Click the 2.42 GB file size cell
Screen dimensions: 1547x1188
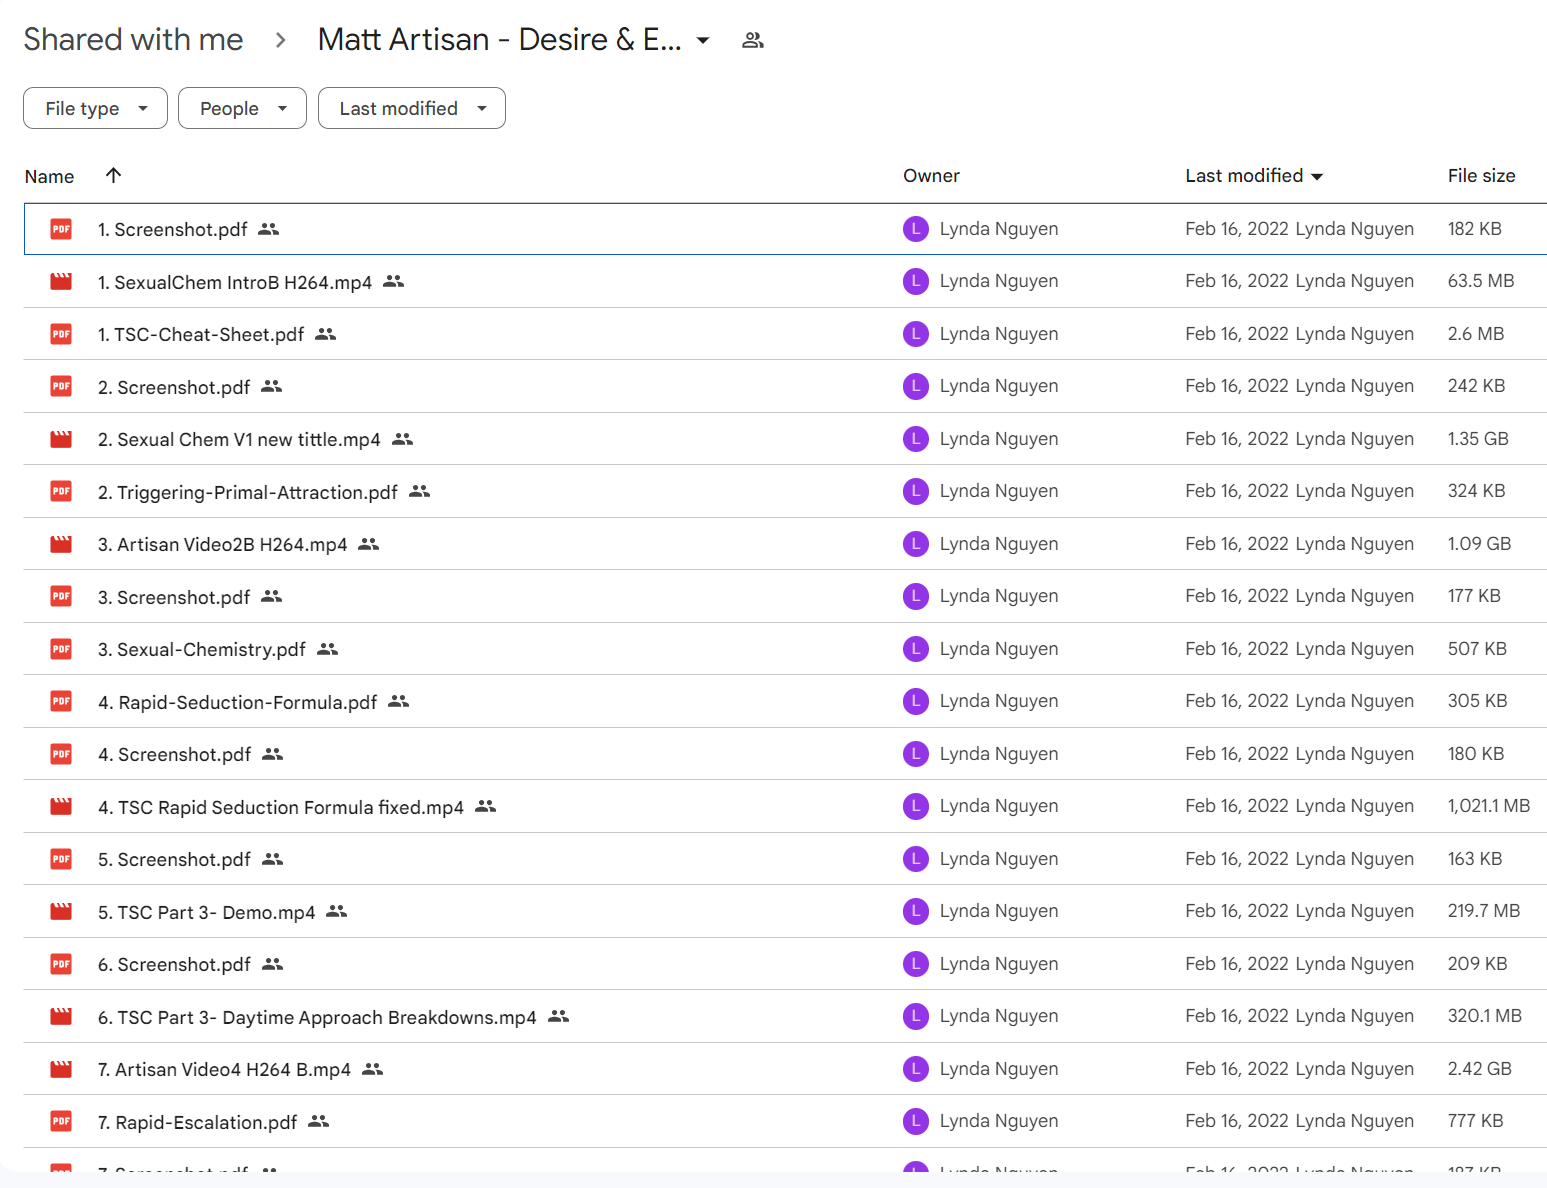tap(1480, 1069)
